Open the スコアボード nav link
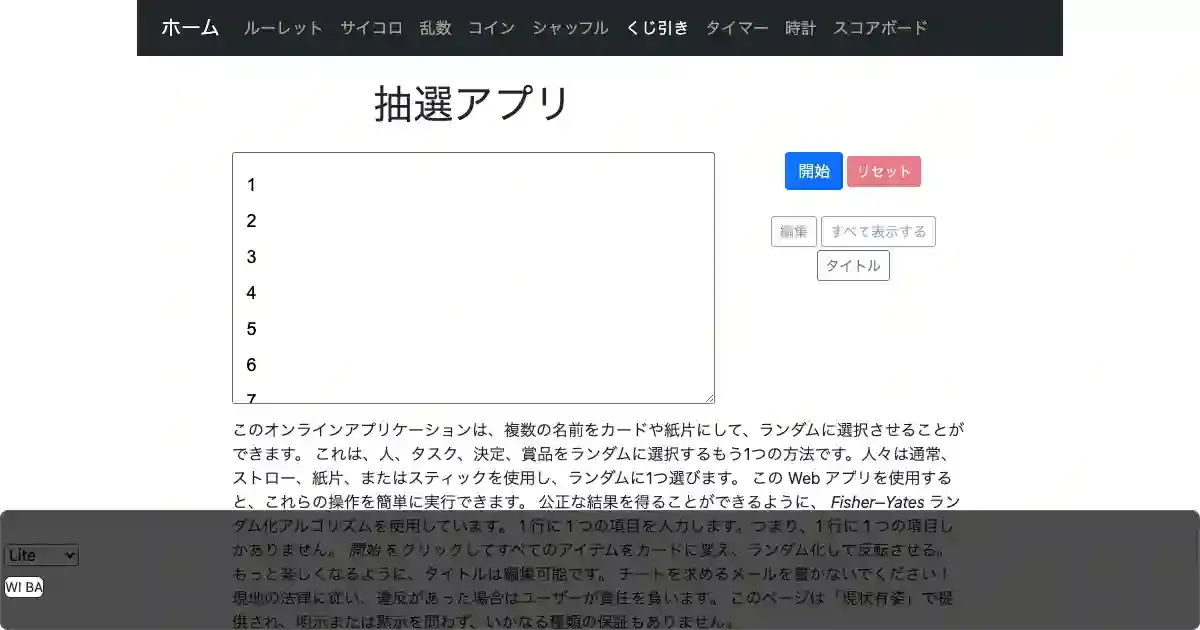Image resolution: width=1200 pixels, height=630 pixels. click(880, 28)
